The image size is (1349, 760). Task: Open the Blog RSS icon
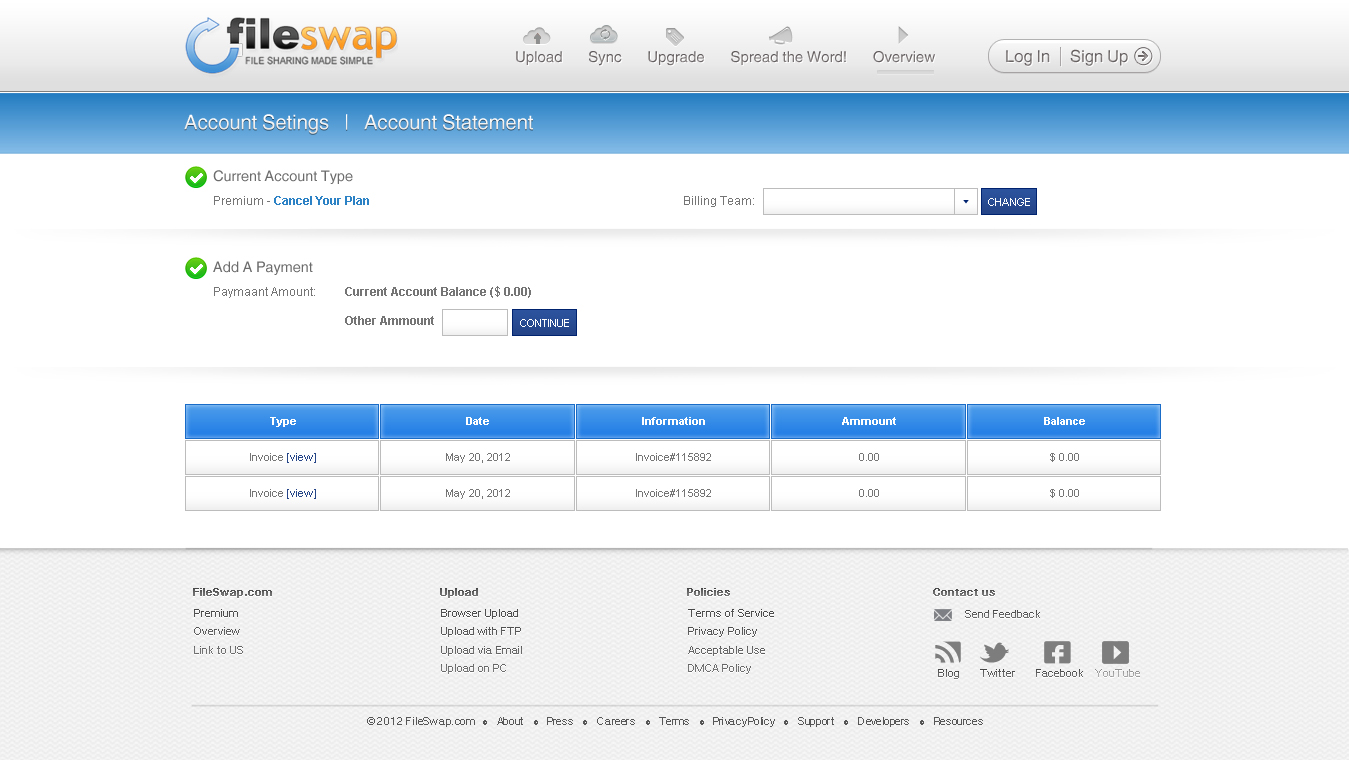tap(947, 653)
